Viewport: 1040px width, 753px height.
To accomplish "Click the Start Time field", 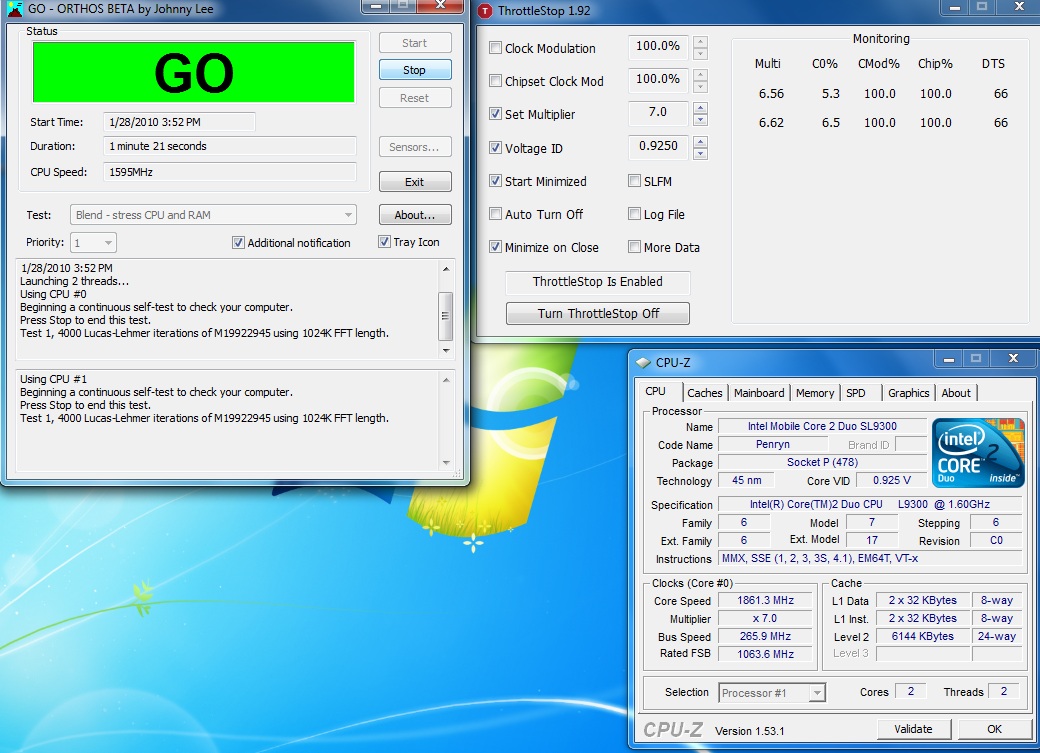I will pos(179,122).
